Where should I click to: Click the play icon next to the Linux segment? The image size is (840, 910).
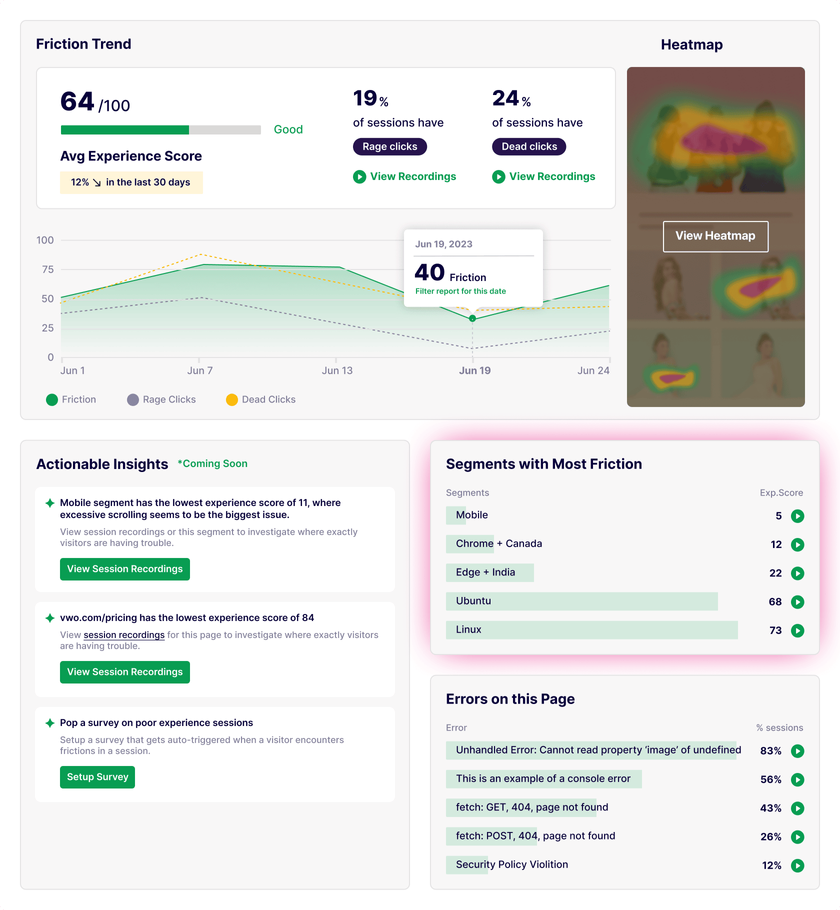point(797,631)
